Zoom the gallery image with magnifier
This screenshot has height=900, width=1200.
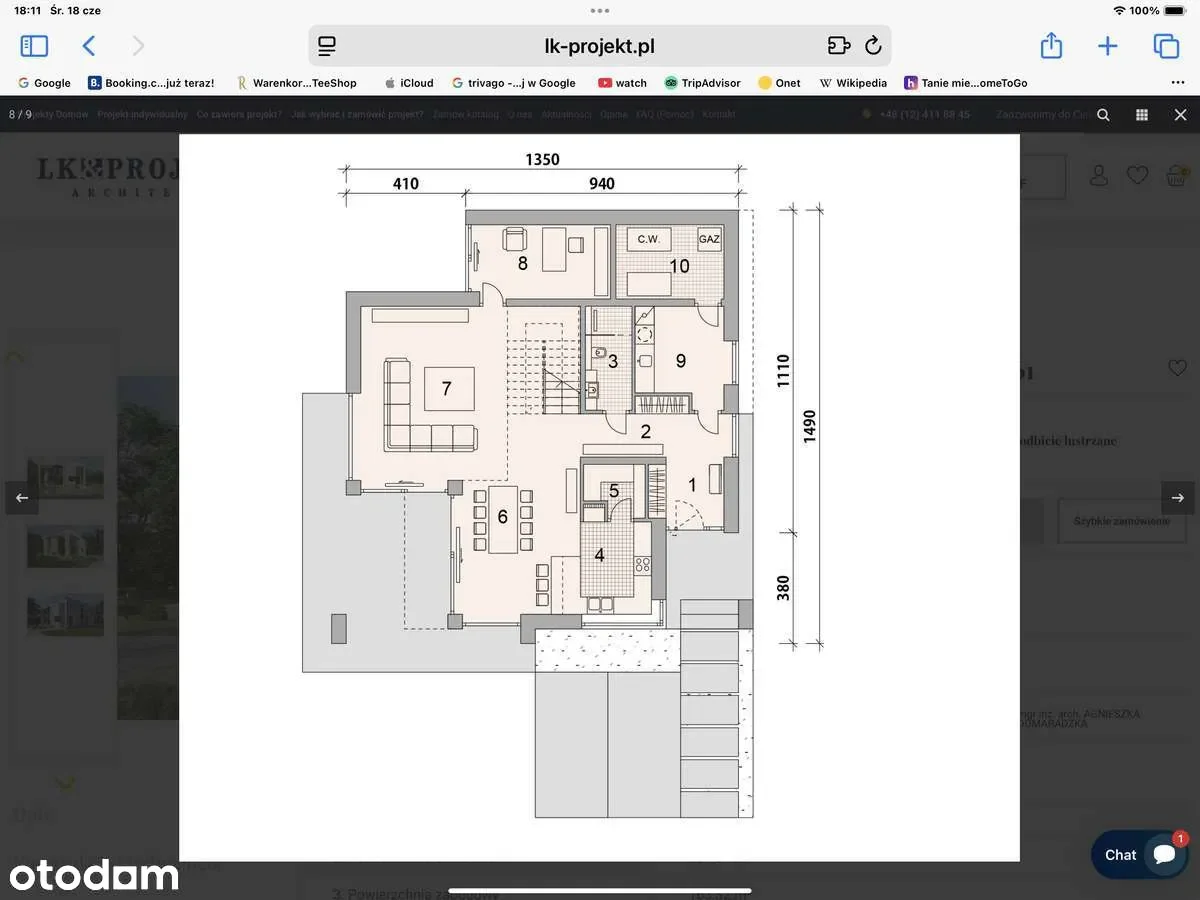(x=1103, y=115)
